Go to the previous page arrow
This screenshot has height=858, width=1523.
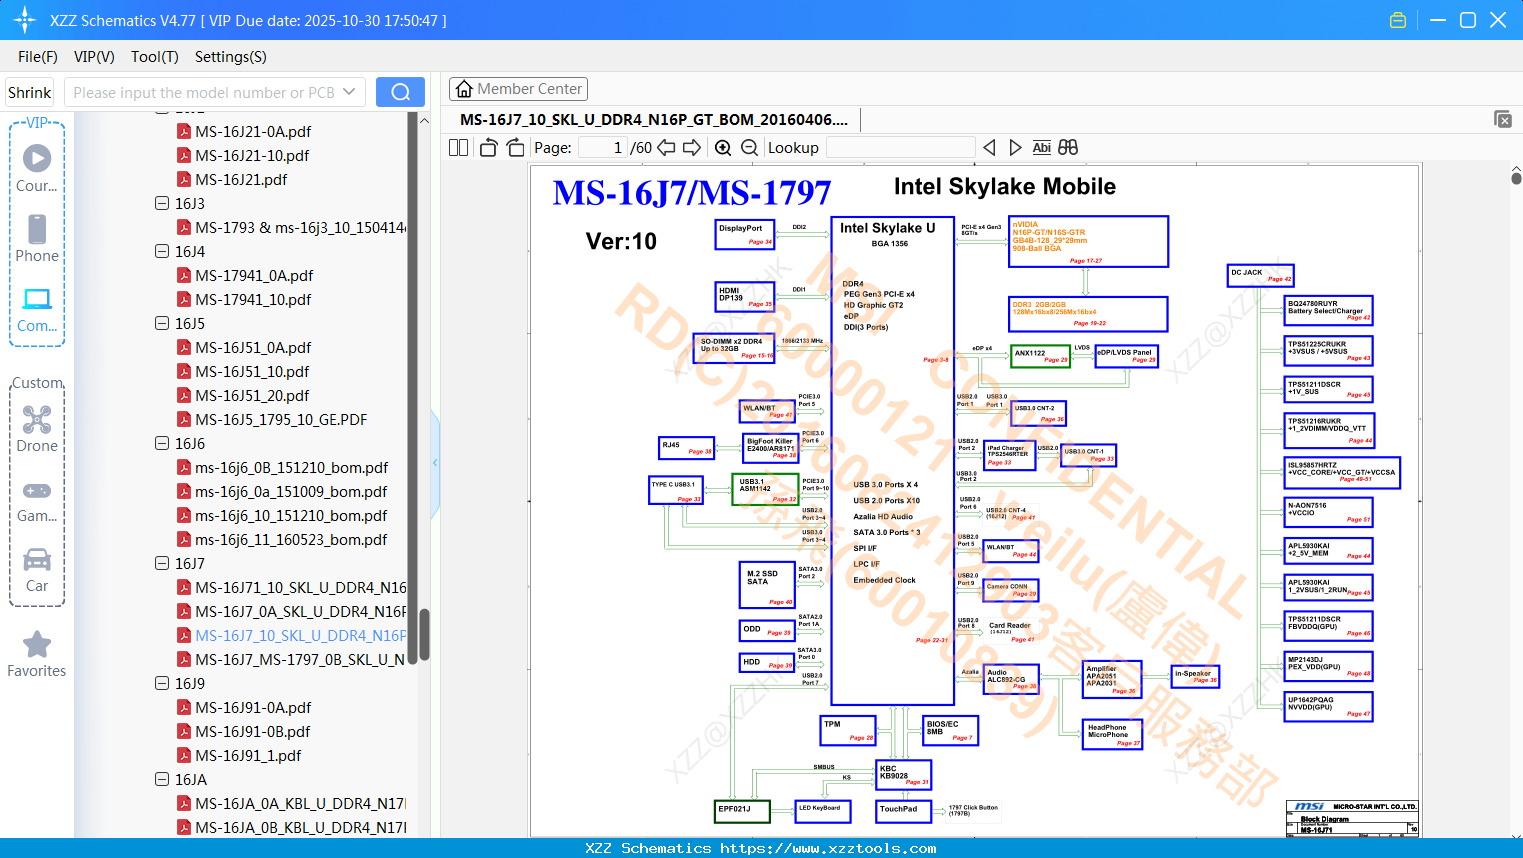666,147
